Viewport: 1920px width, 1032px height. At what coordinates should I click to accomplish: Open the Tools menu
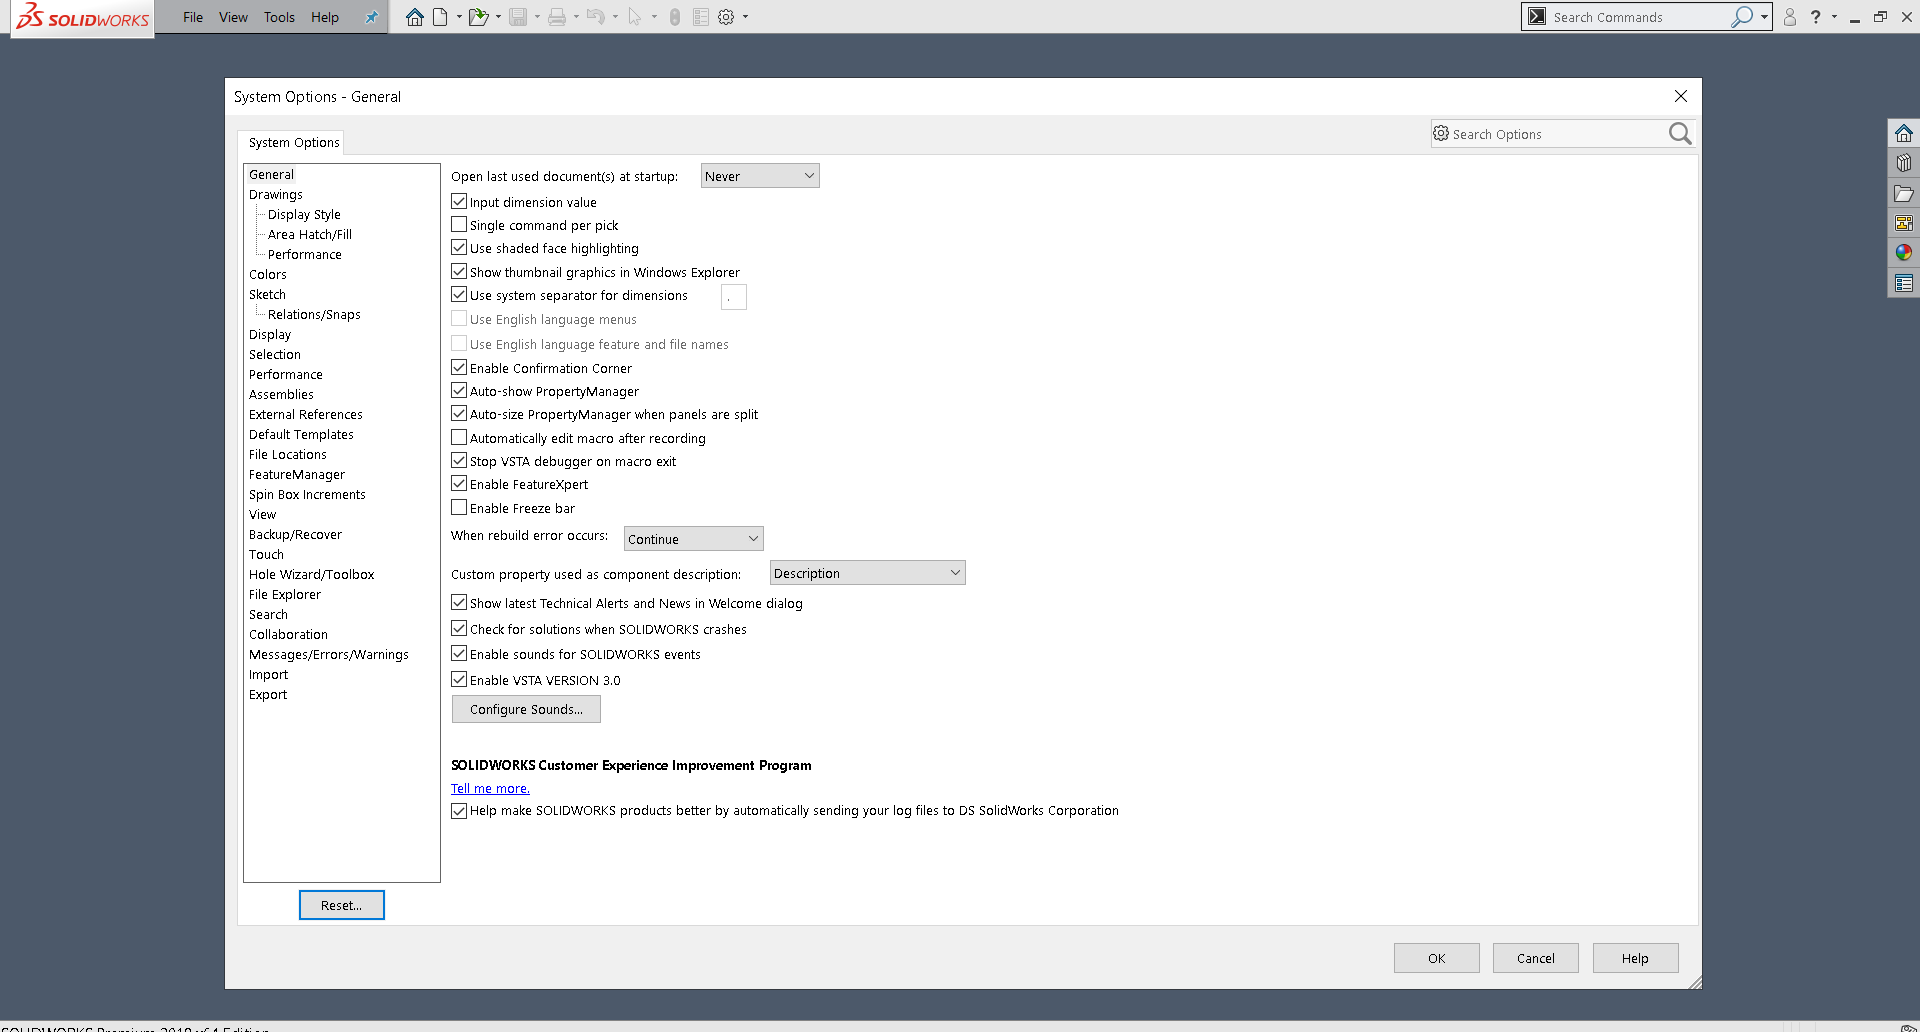point(279,17)
